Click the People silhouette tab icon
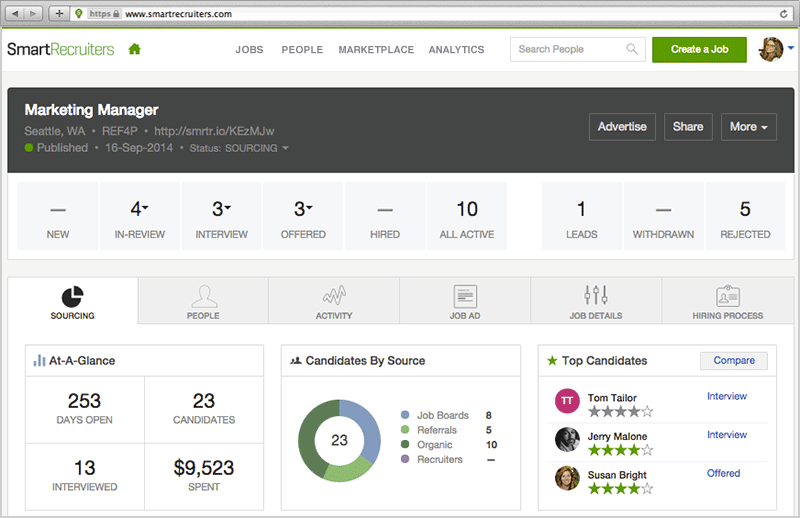 204,296
